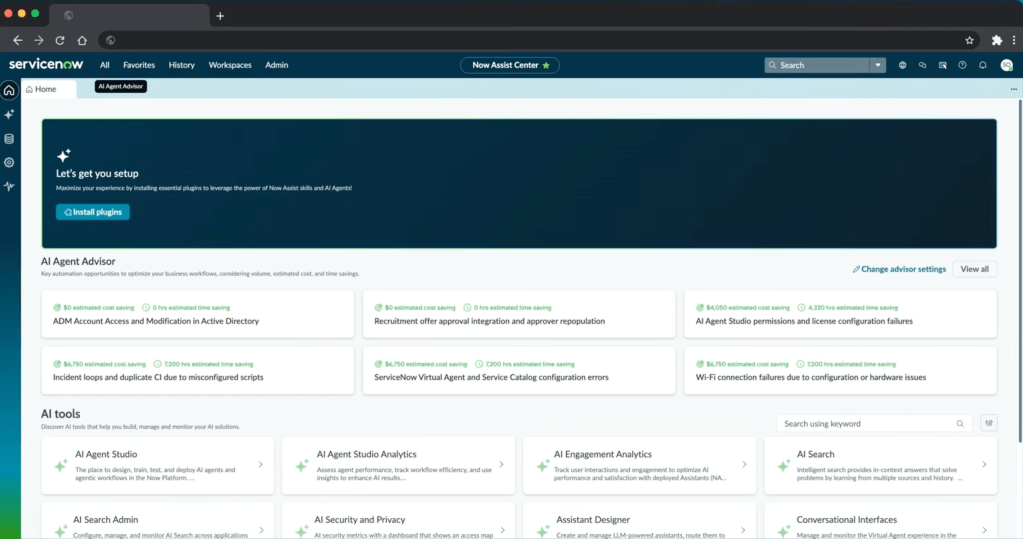
Task: Open the Favorites menu
Action: click(x=139, y=65)
